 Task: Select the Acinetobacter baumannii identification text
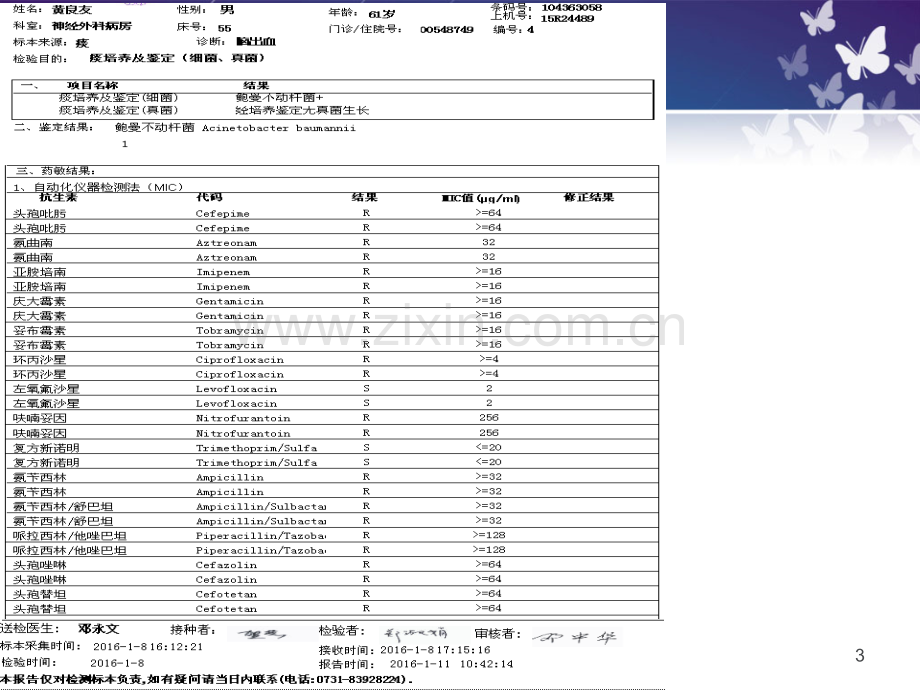[279, 128]
